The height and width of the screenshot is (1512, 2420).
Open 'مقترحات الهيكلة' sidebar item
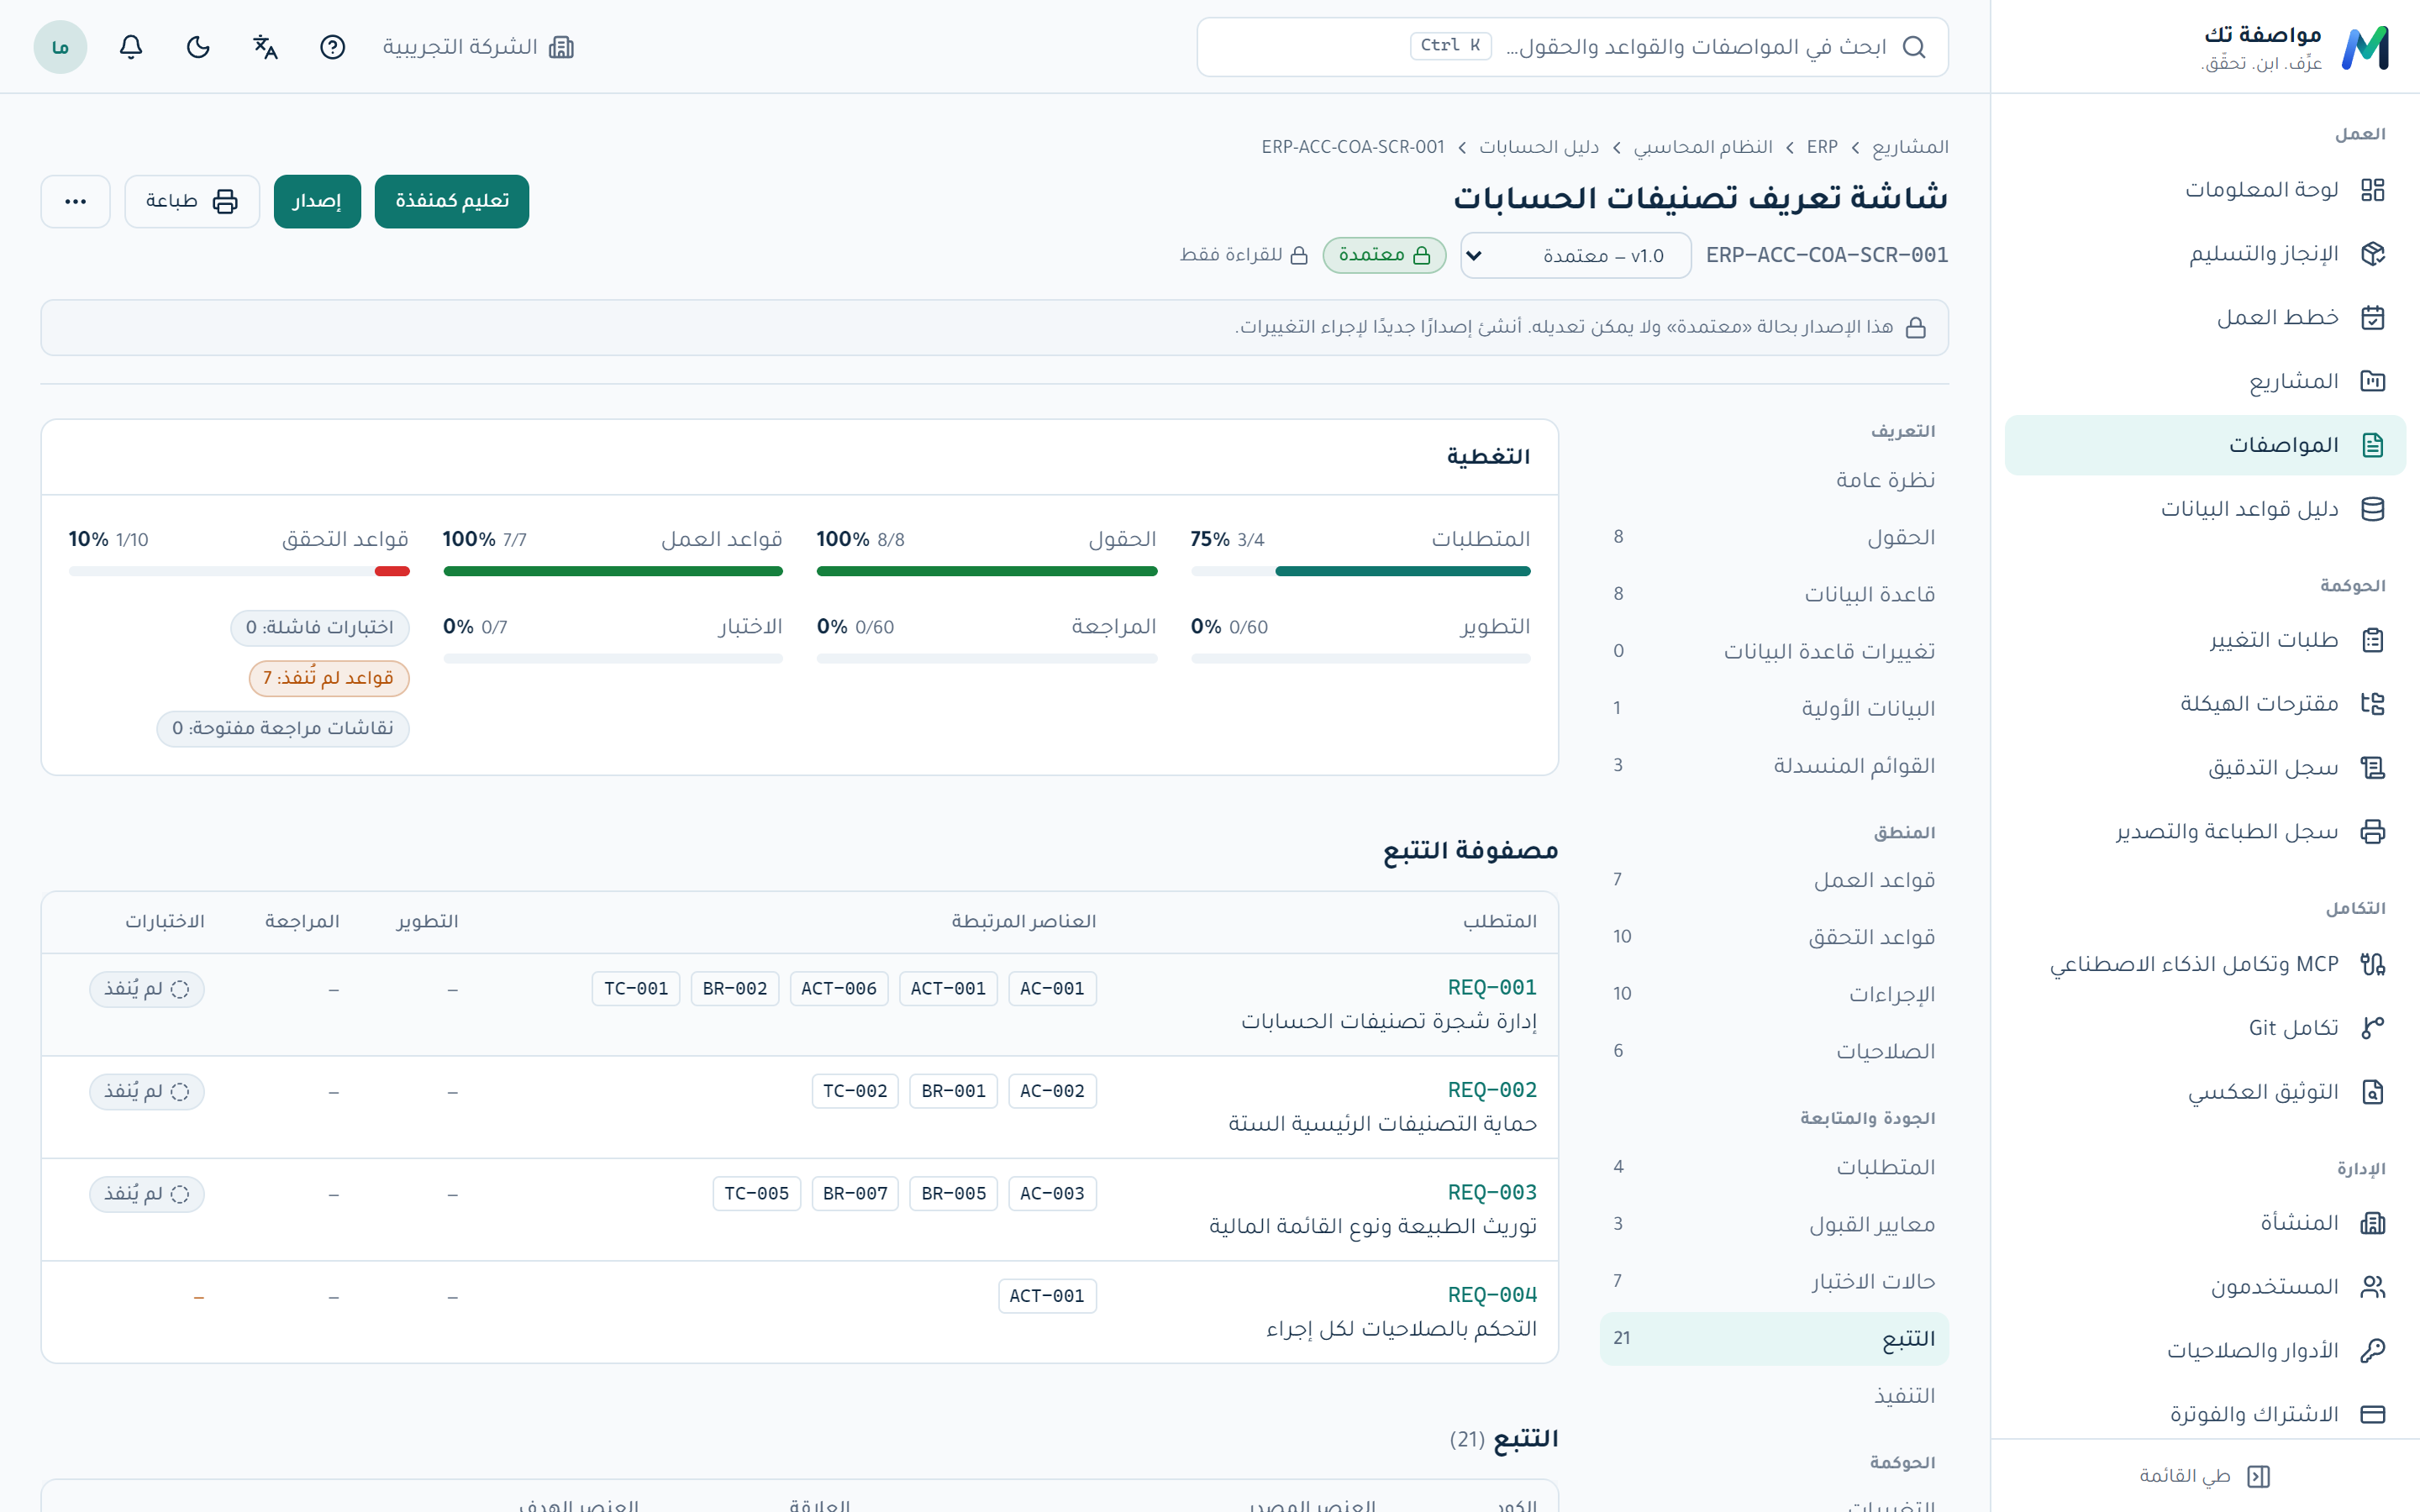[x=2205, y=704]
